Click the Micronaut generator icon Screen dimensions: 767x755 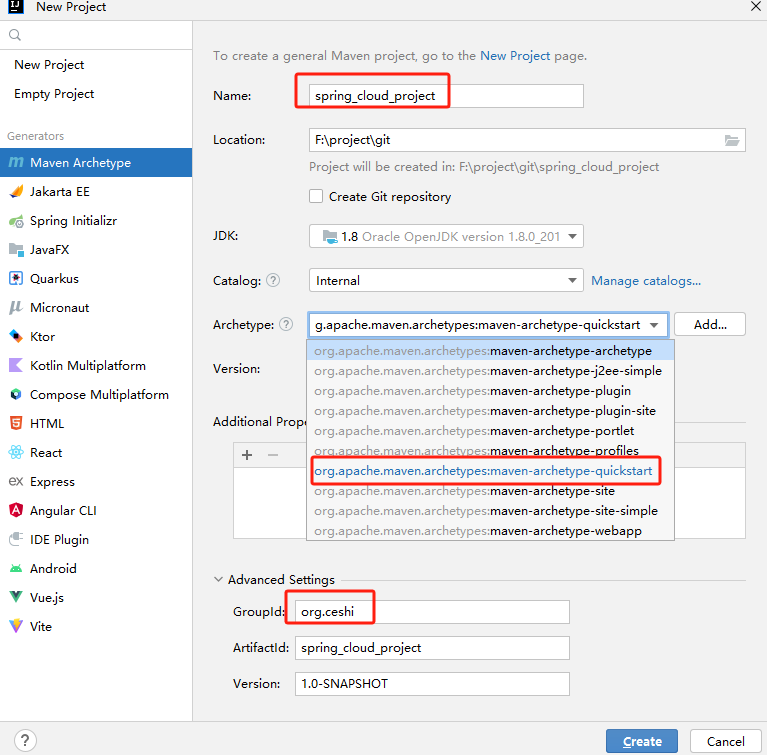[16, 308]
